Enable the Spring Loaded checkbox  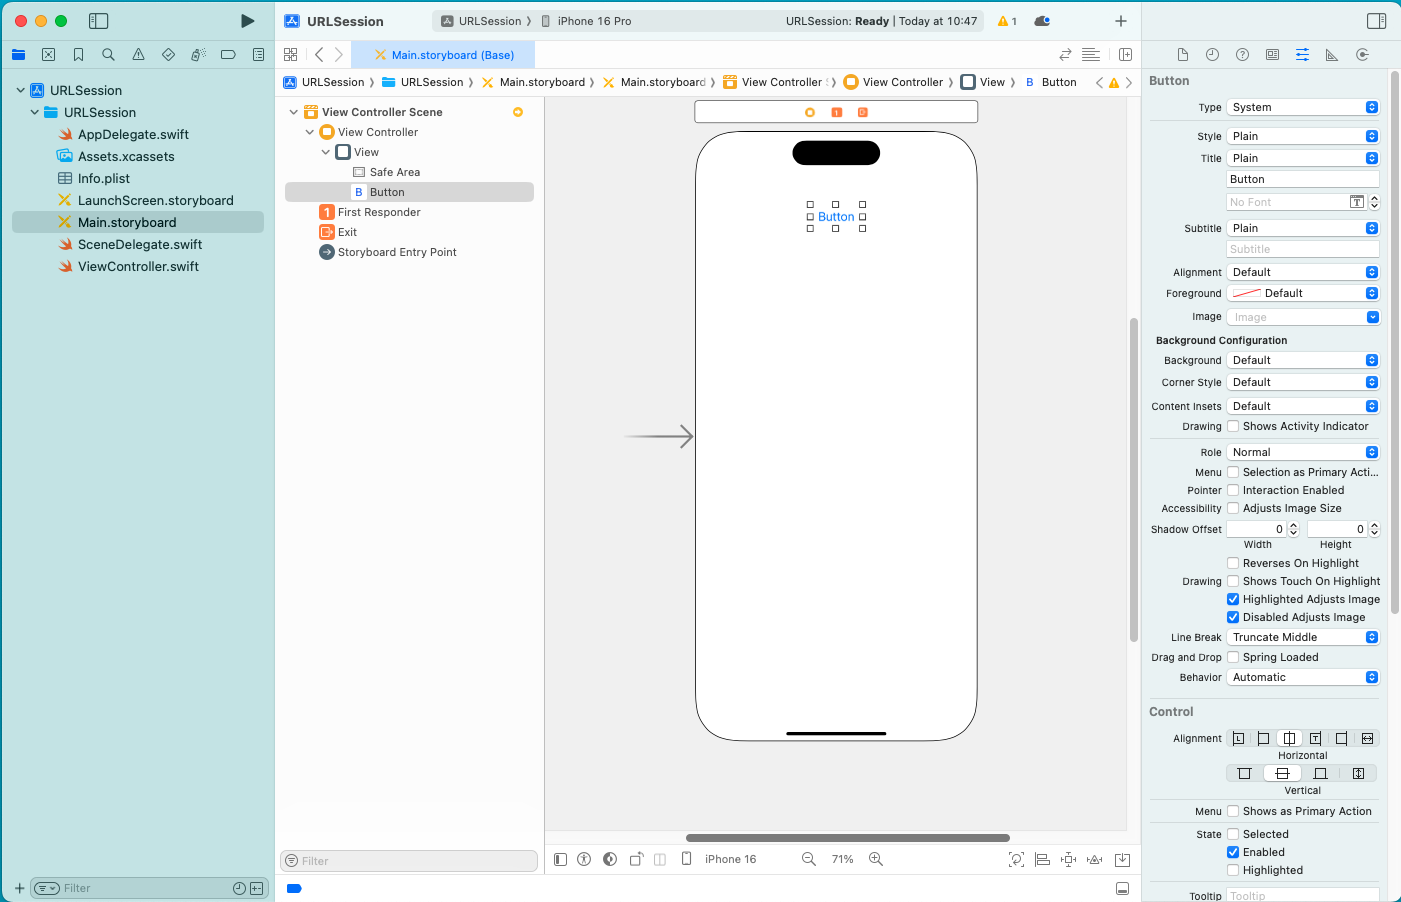[1233, 657]
